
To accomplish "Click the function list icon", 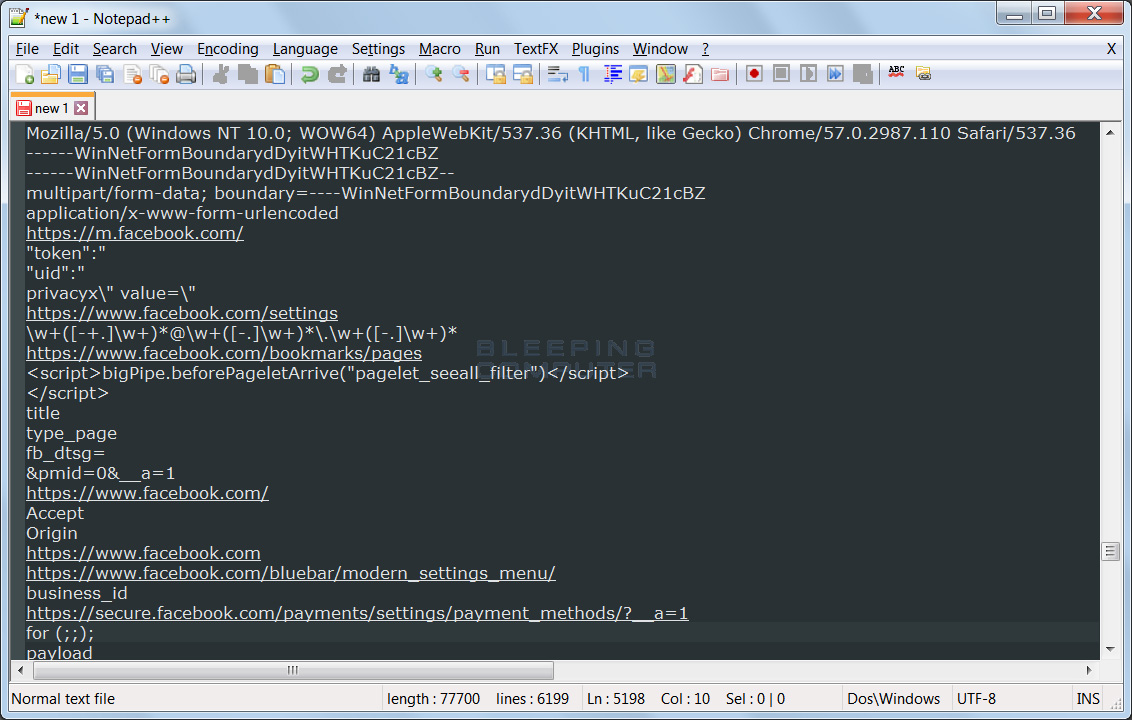I will pyautogui.click(x=693, y=74).
